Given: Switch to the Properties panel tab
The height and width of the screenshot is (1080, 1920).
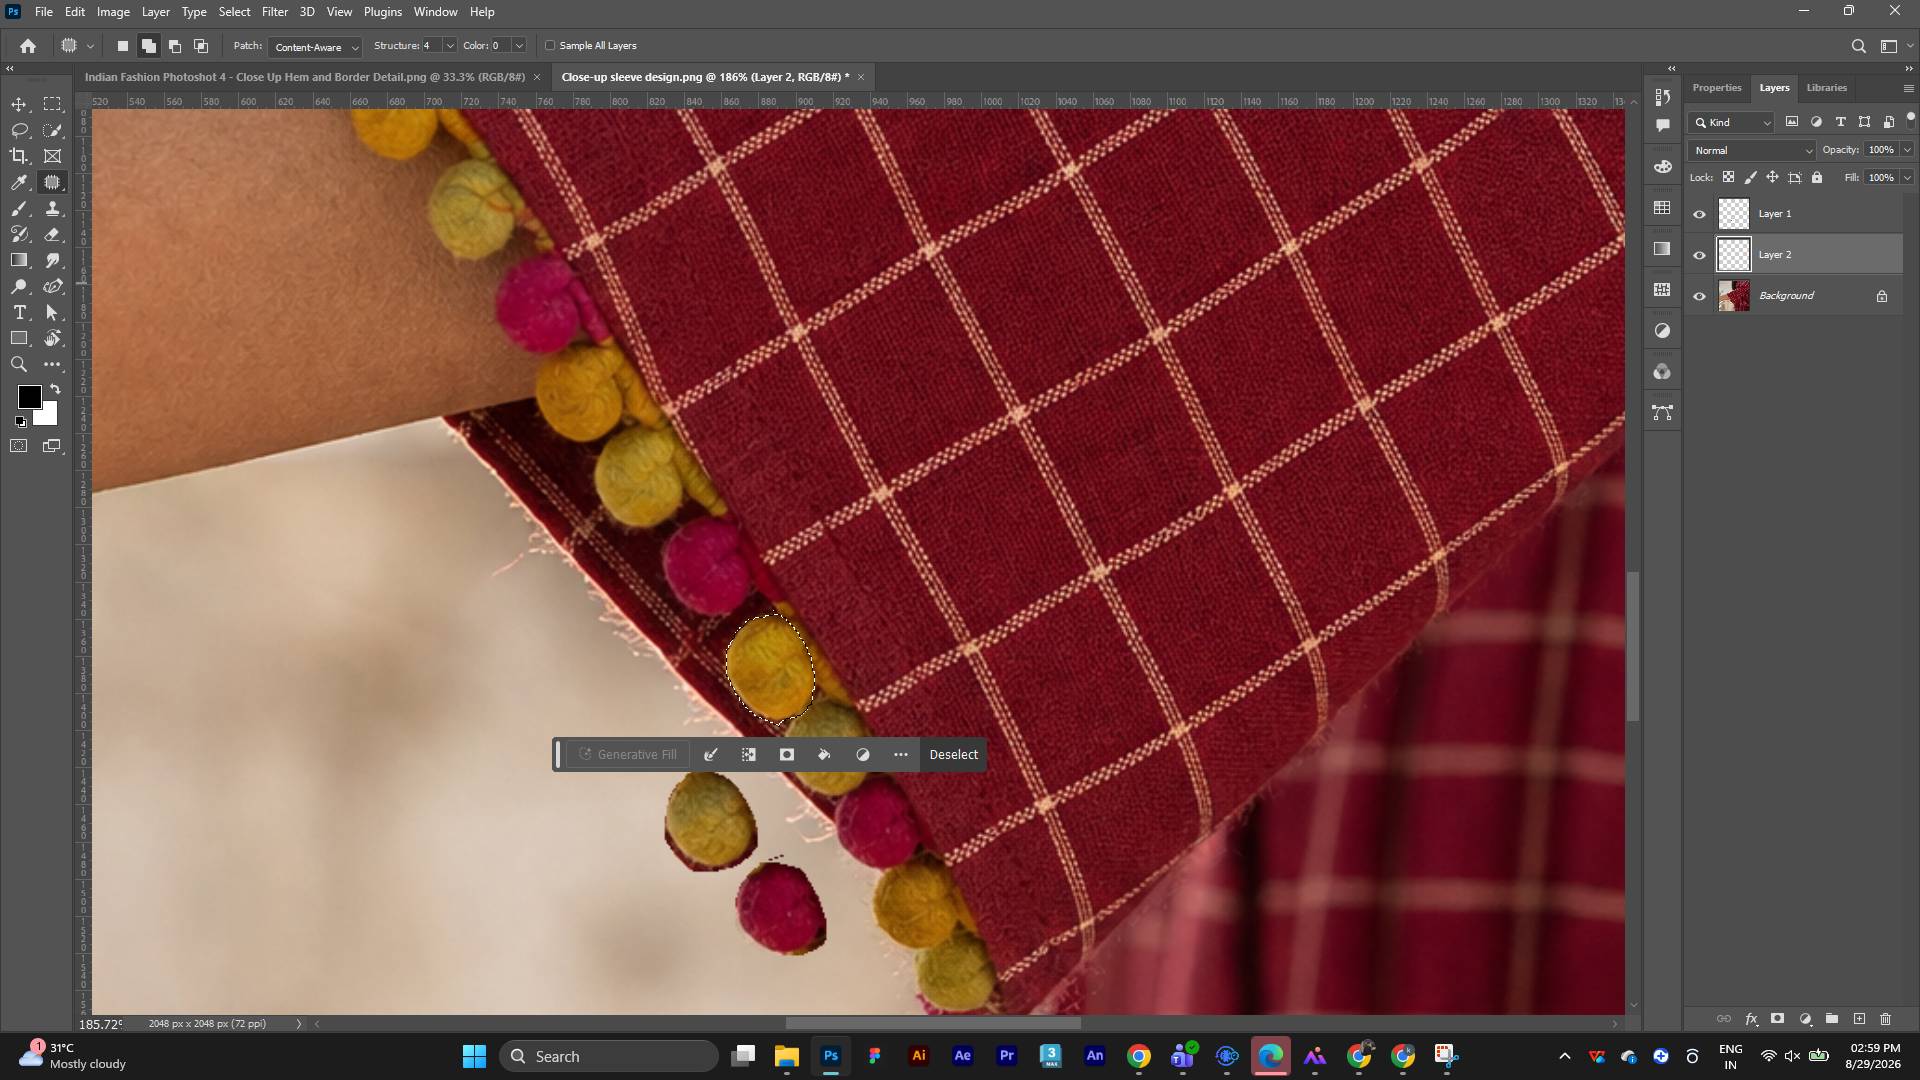Looking at the screenshot, I should click(x=1717, y=88).
